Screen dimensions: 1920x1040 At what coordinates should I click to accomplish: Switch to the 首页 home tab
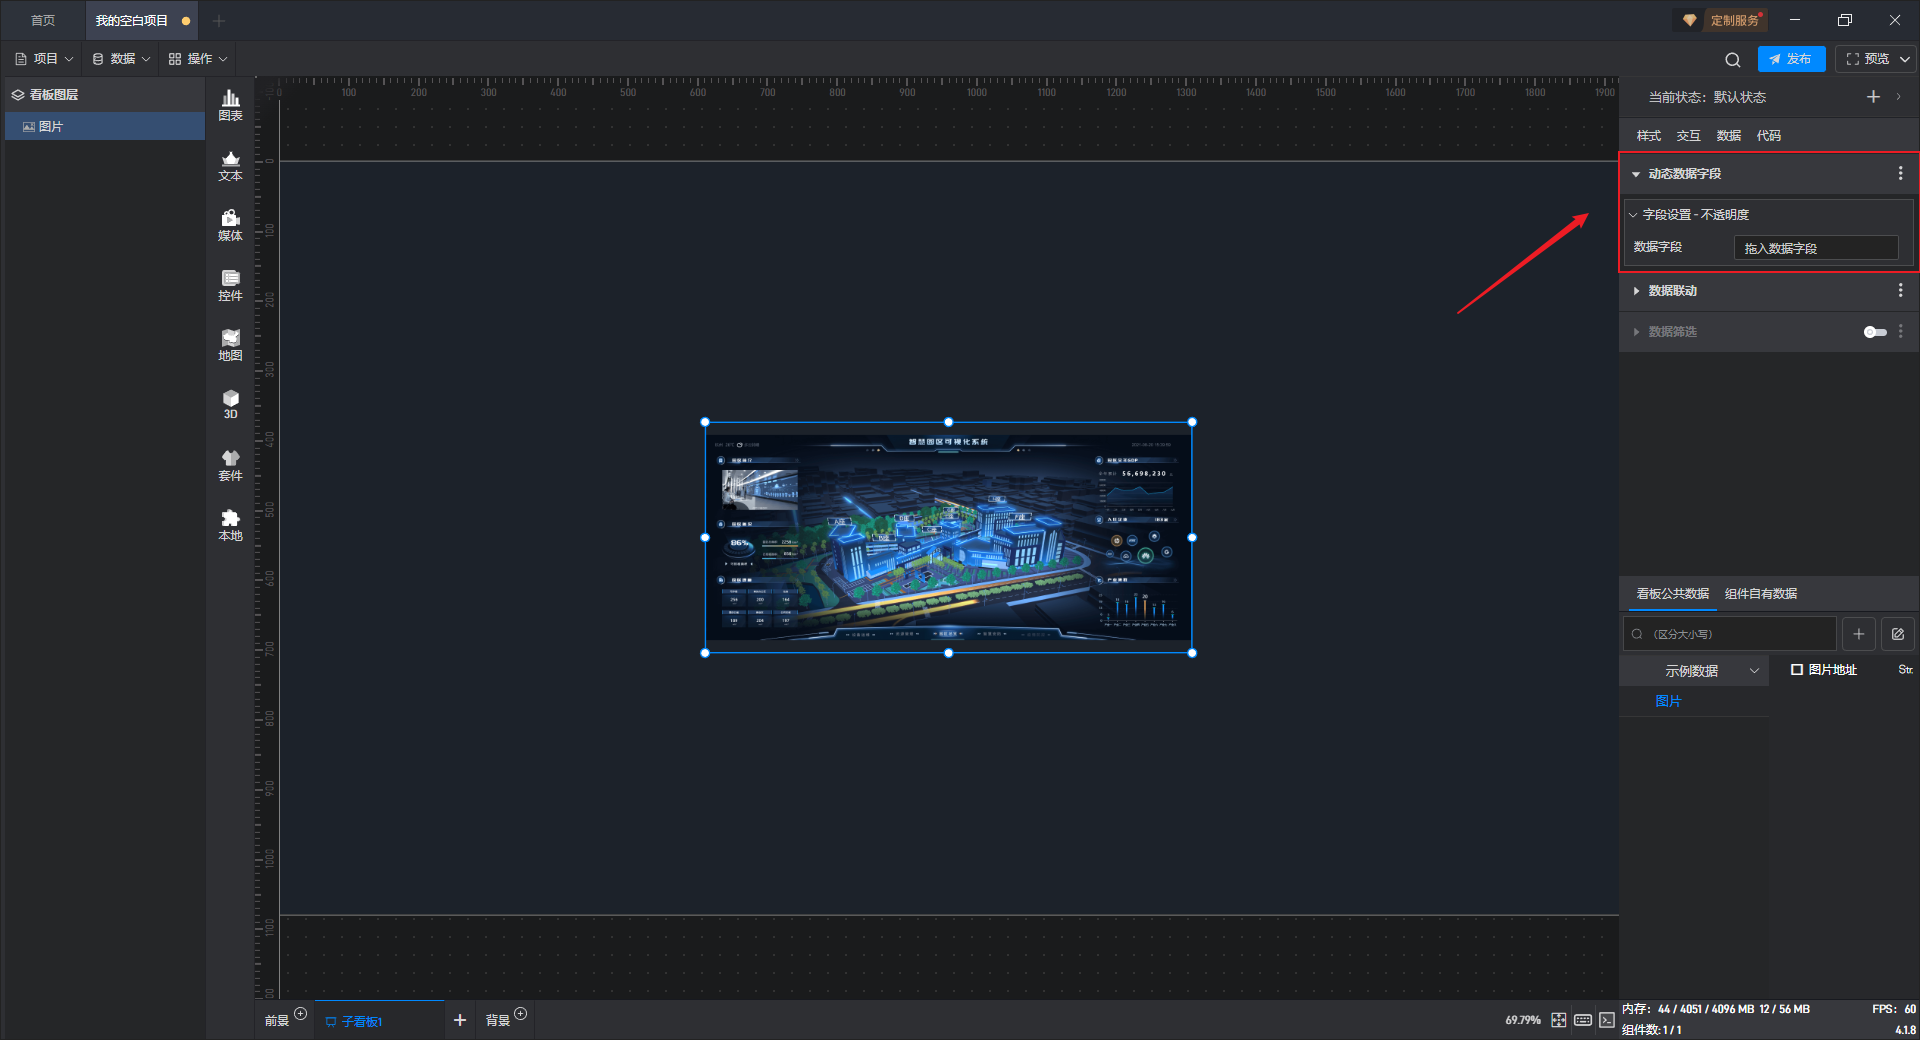(43, 20)
